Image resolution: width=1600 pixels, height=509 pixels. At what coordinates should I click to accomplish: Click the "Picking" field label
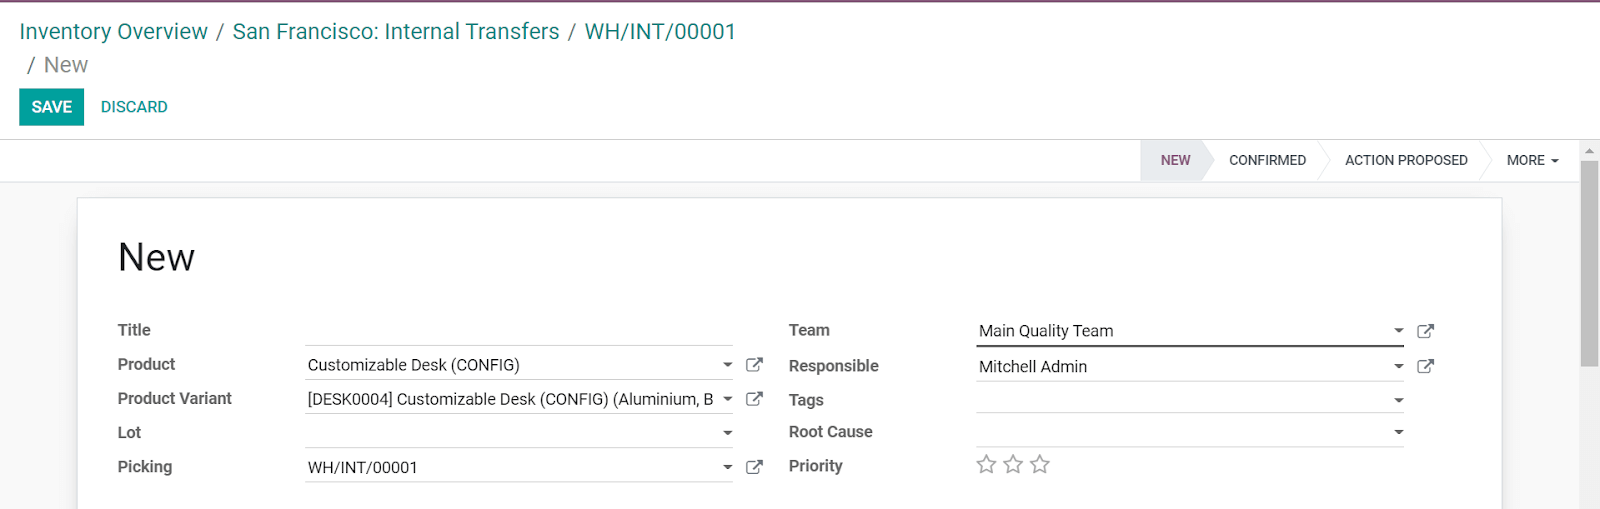144,466
